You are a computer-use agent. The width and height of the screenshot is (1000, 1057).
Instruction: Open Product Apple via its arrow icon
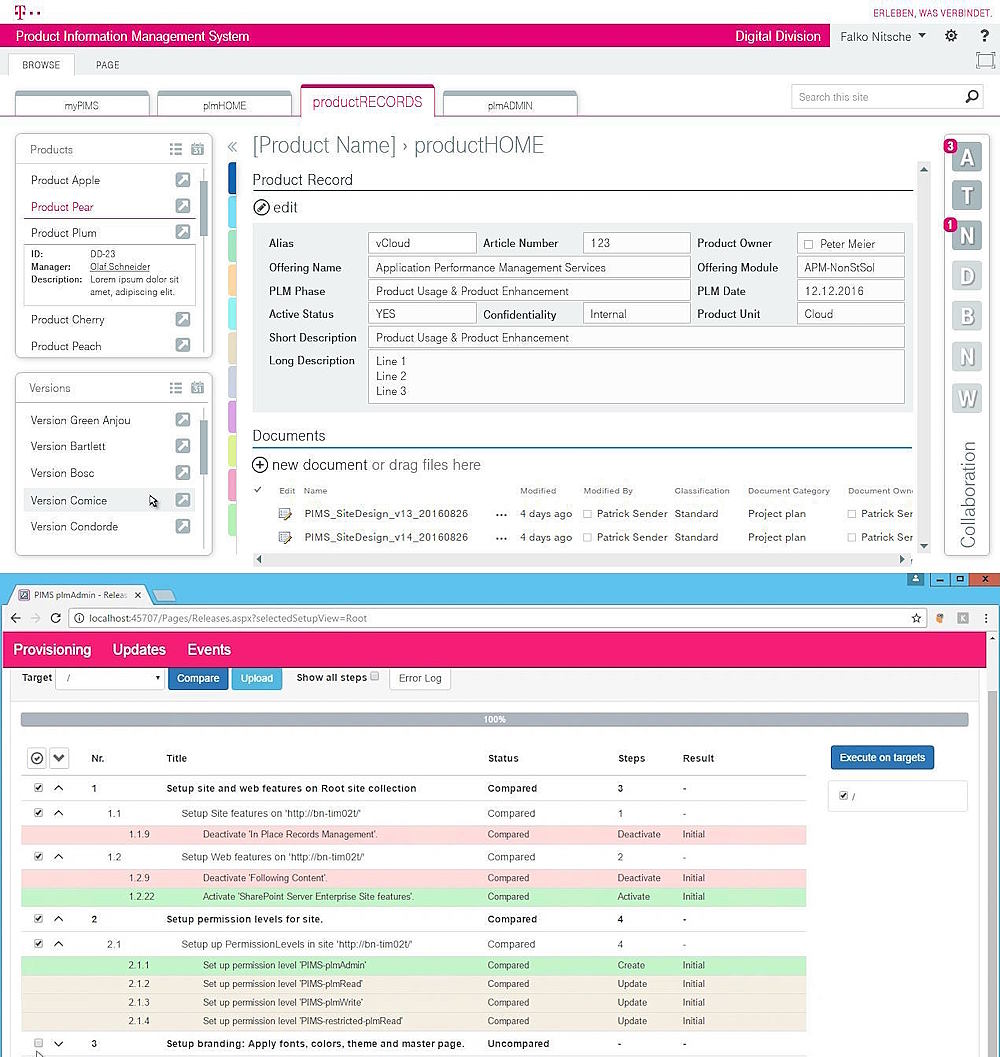point(183,180)
